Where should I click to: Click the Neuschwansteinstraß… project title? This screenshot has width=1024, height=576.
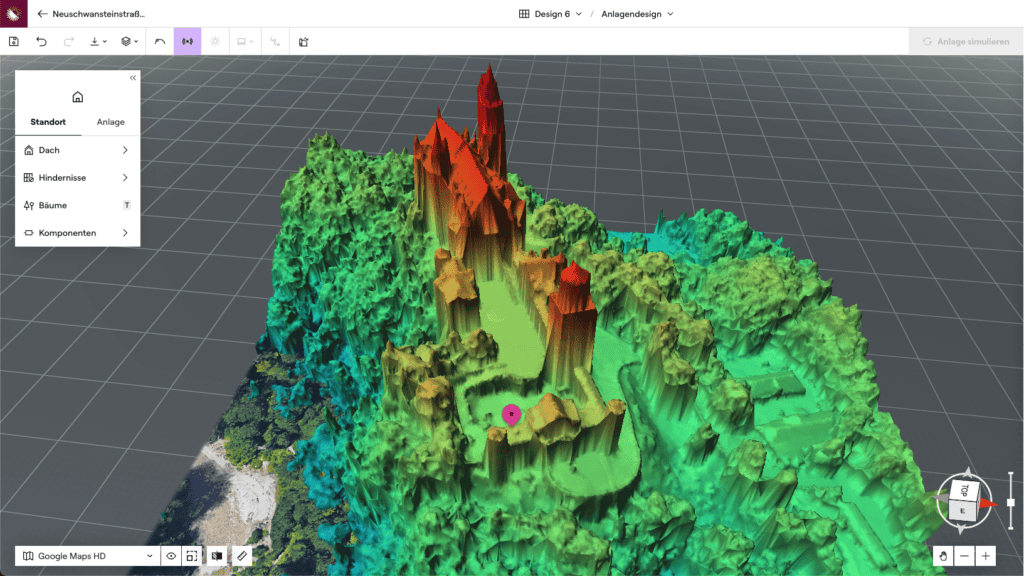coord(99,14)
